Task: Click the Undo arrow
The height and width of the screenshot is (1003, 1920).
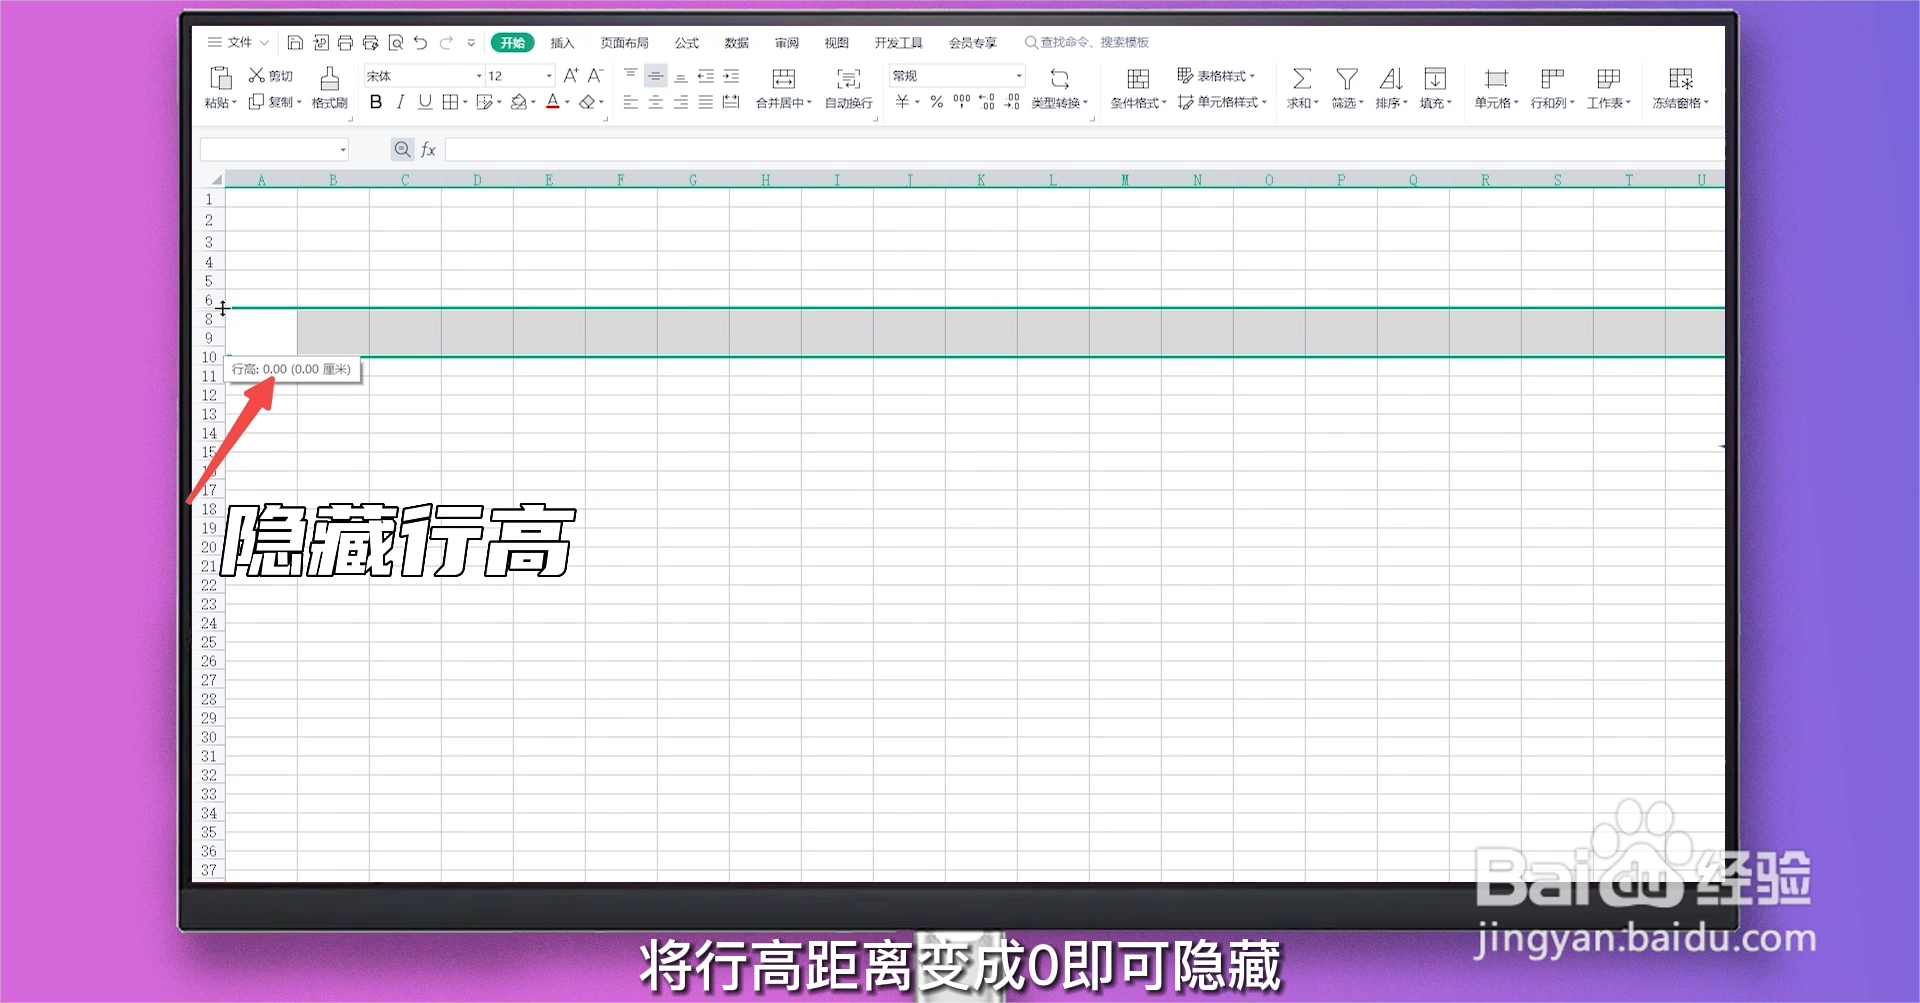Action: pos(421,43)
